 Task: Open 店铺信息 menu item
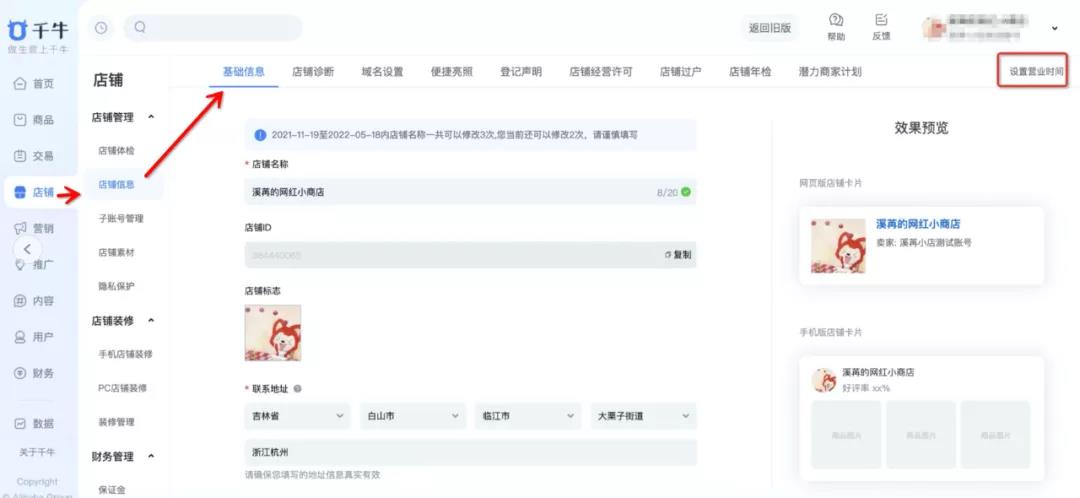(116, 185)
